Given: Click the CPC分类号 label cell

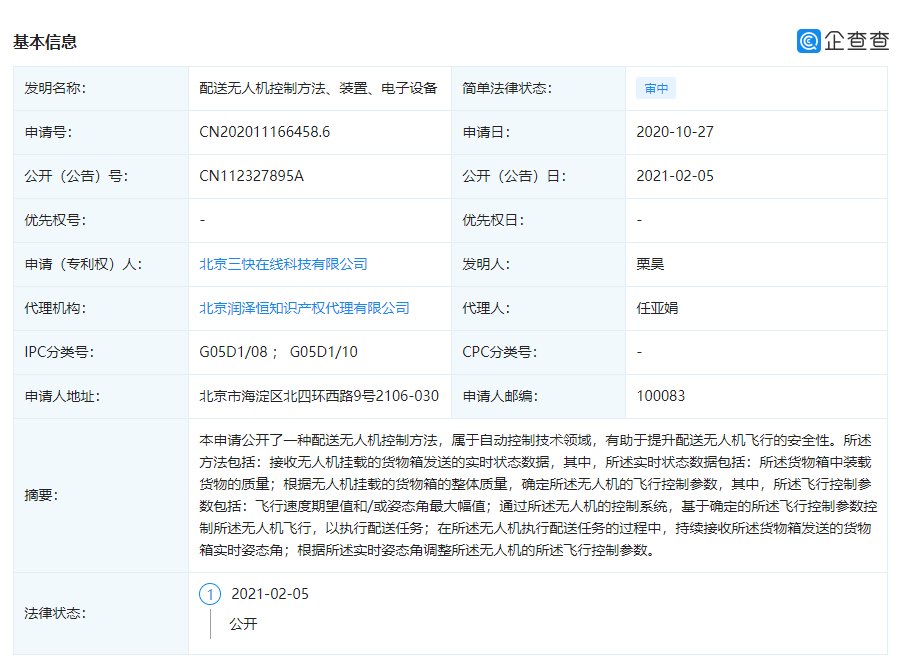Looking at the screenshot, I should 538,352.
